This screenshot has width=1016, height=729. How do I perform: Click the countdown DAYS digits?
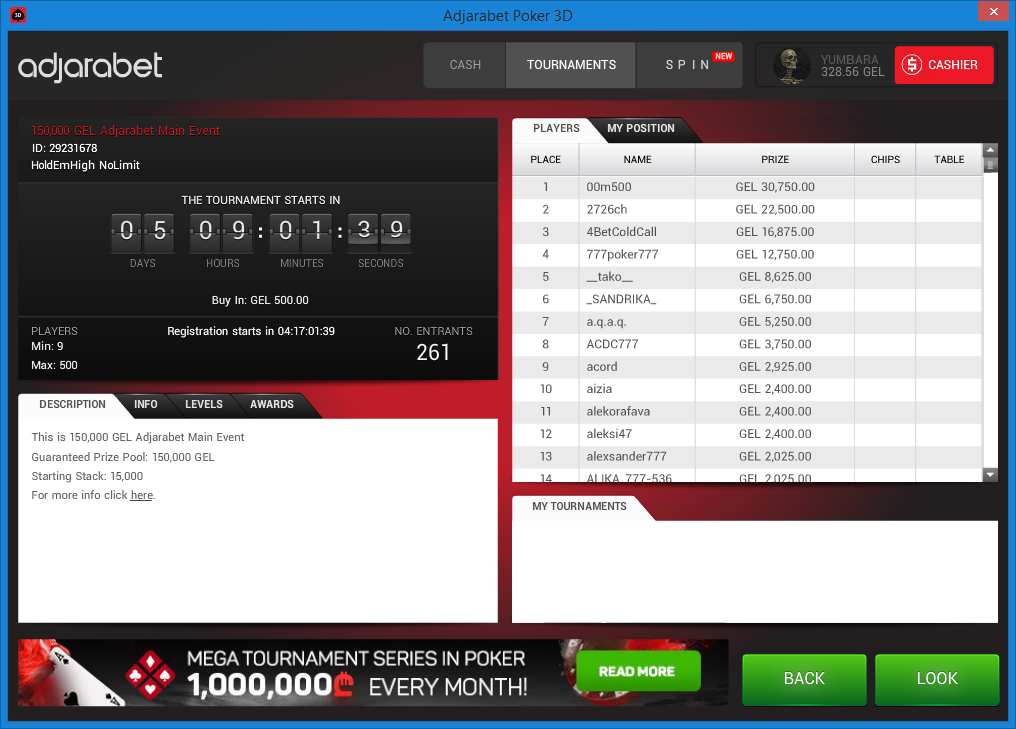(x=143, y=231)
